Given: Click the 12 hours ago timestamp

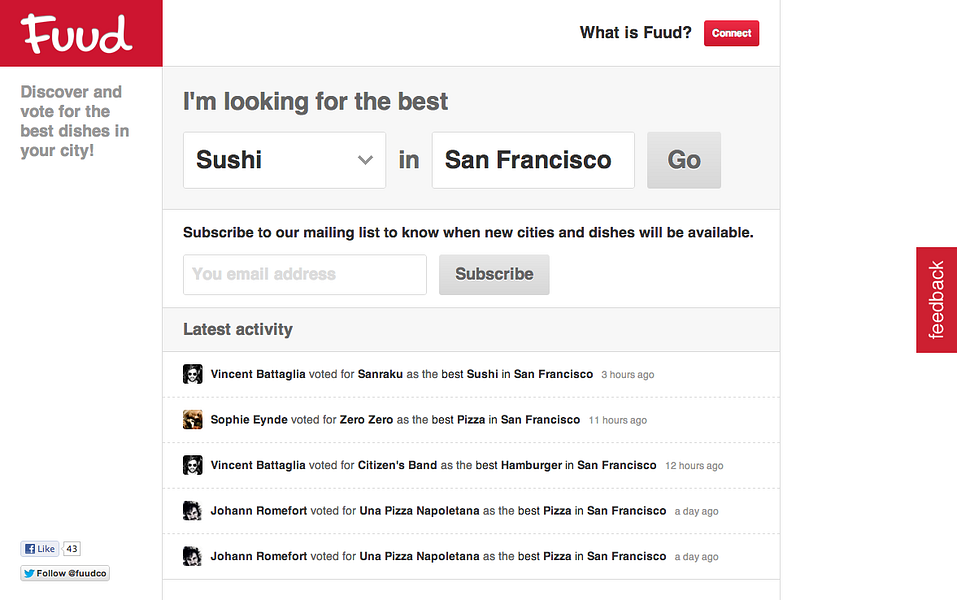Looking at the screenshot, I should [x=694, y=466].
